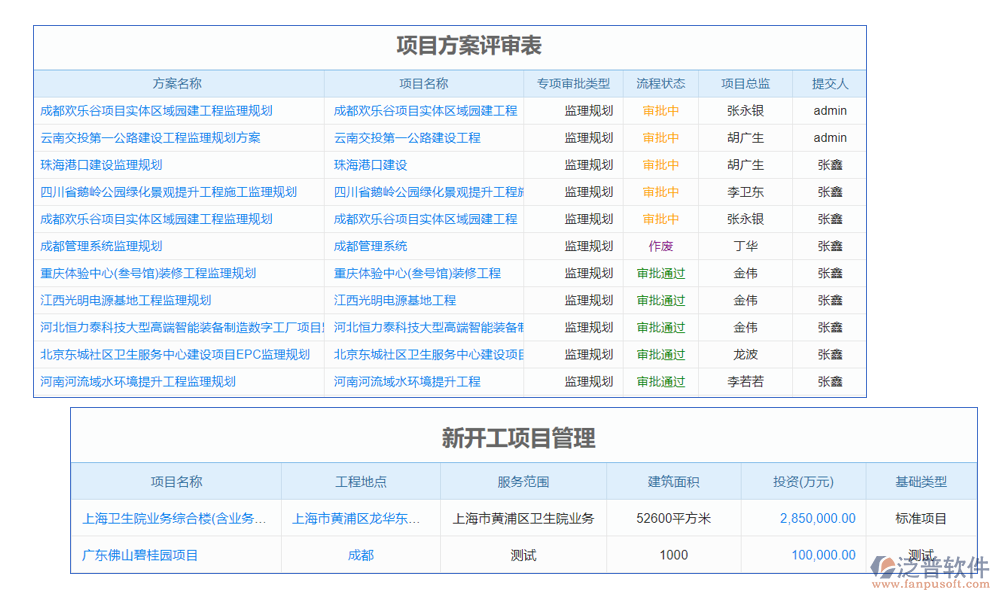Click the 标准项目 basic type cell

(921, 518)
